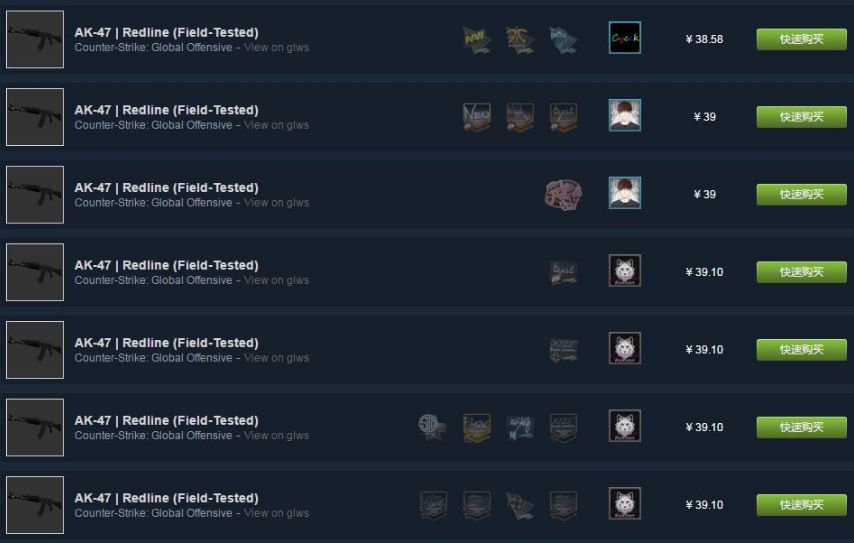Click the wolf avatar in the bottom listing
Image resolution: width=854 pixels, height=543 pixels.
click(x=625, y=503)
